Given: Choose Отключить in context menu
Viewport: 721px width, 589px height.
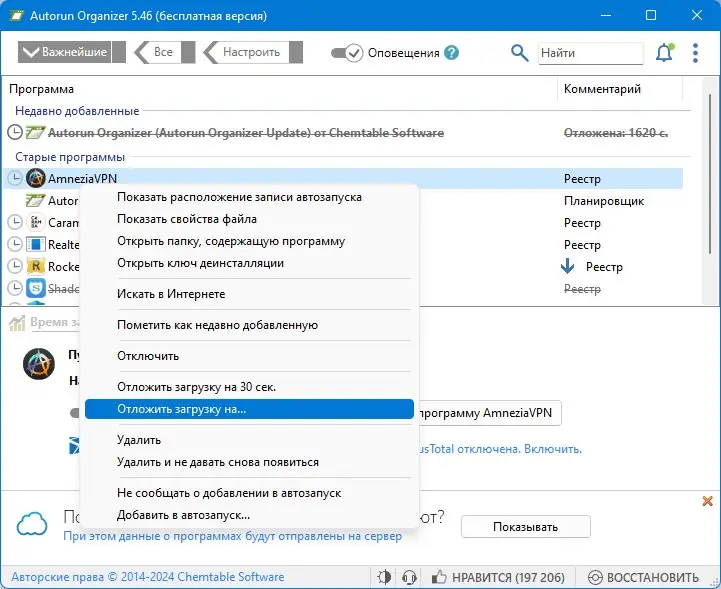Looking at the screenshot, I should pos(249,355).
